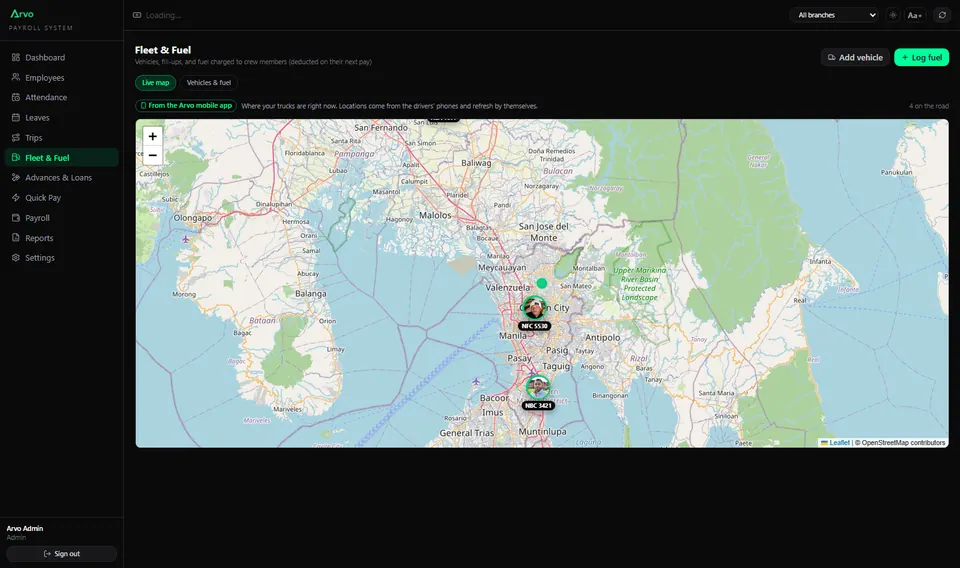This screenshot has height=568, width=960.
Task: Zoom out on the map
Action: tap(152, 155)
